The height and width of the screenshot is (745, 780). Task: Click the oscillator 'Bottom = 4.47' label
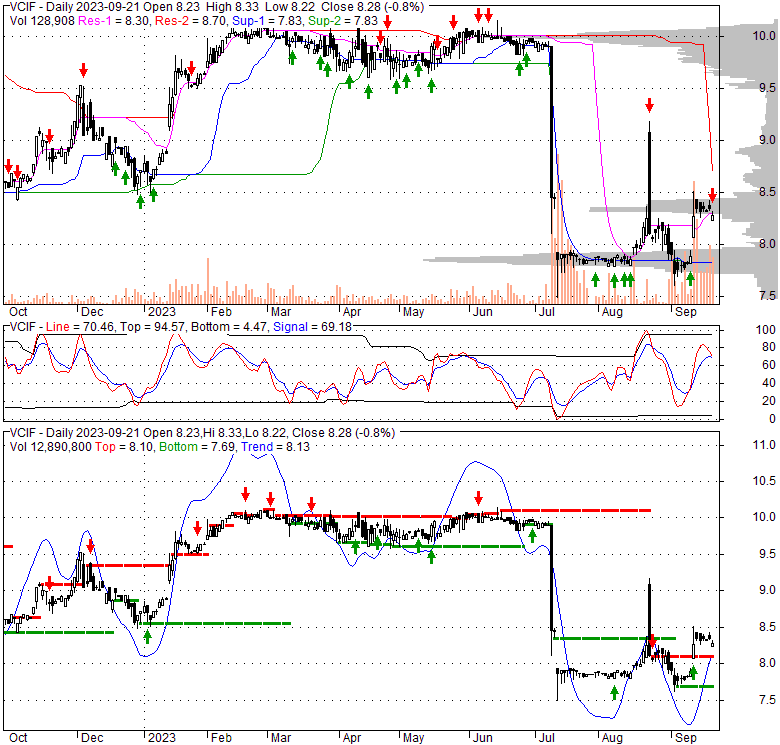point(230,327)
